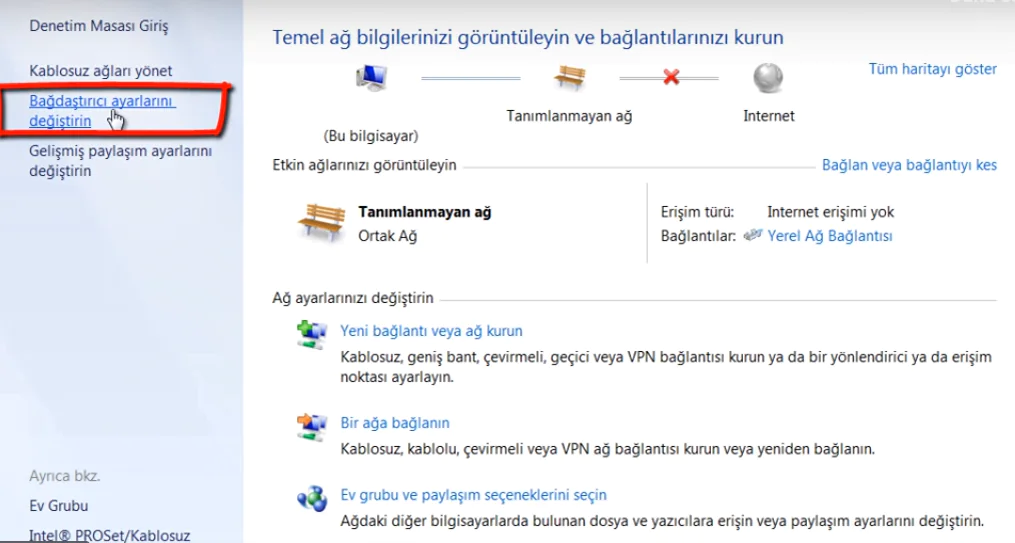Open Intel PROSet/Kablosuz link
The image size is (1015, 543).
109,535
